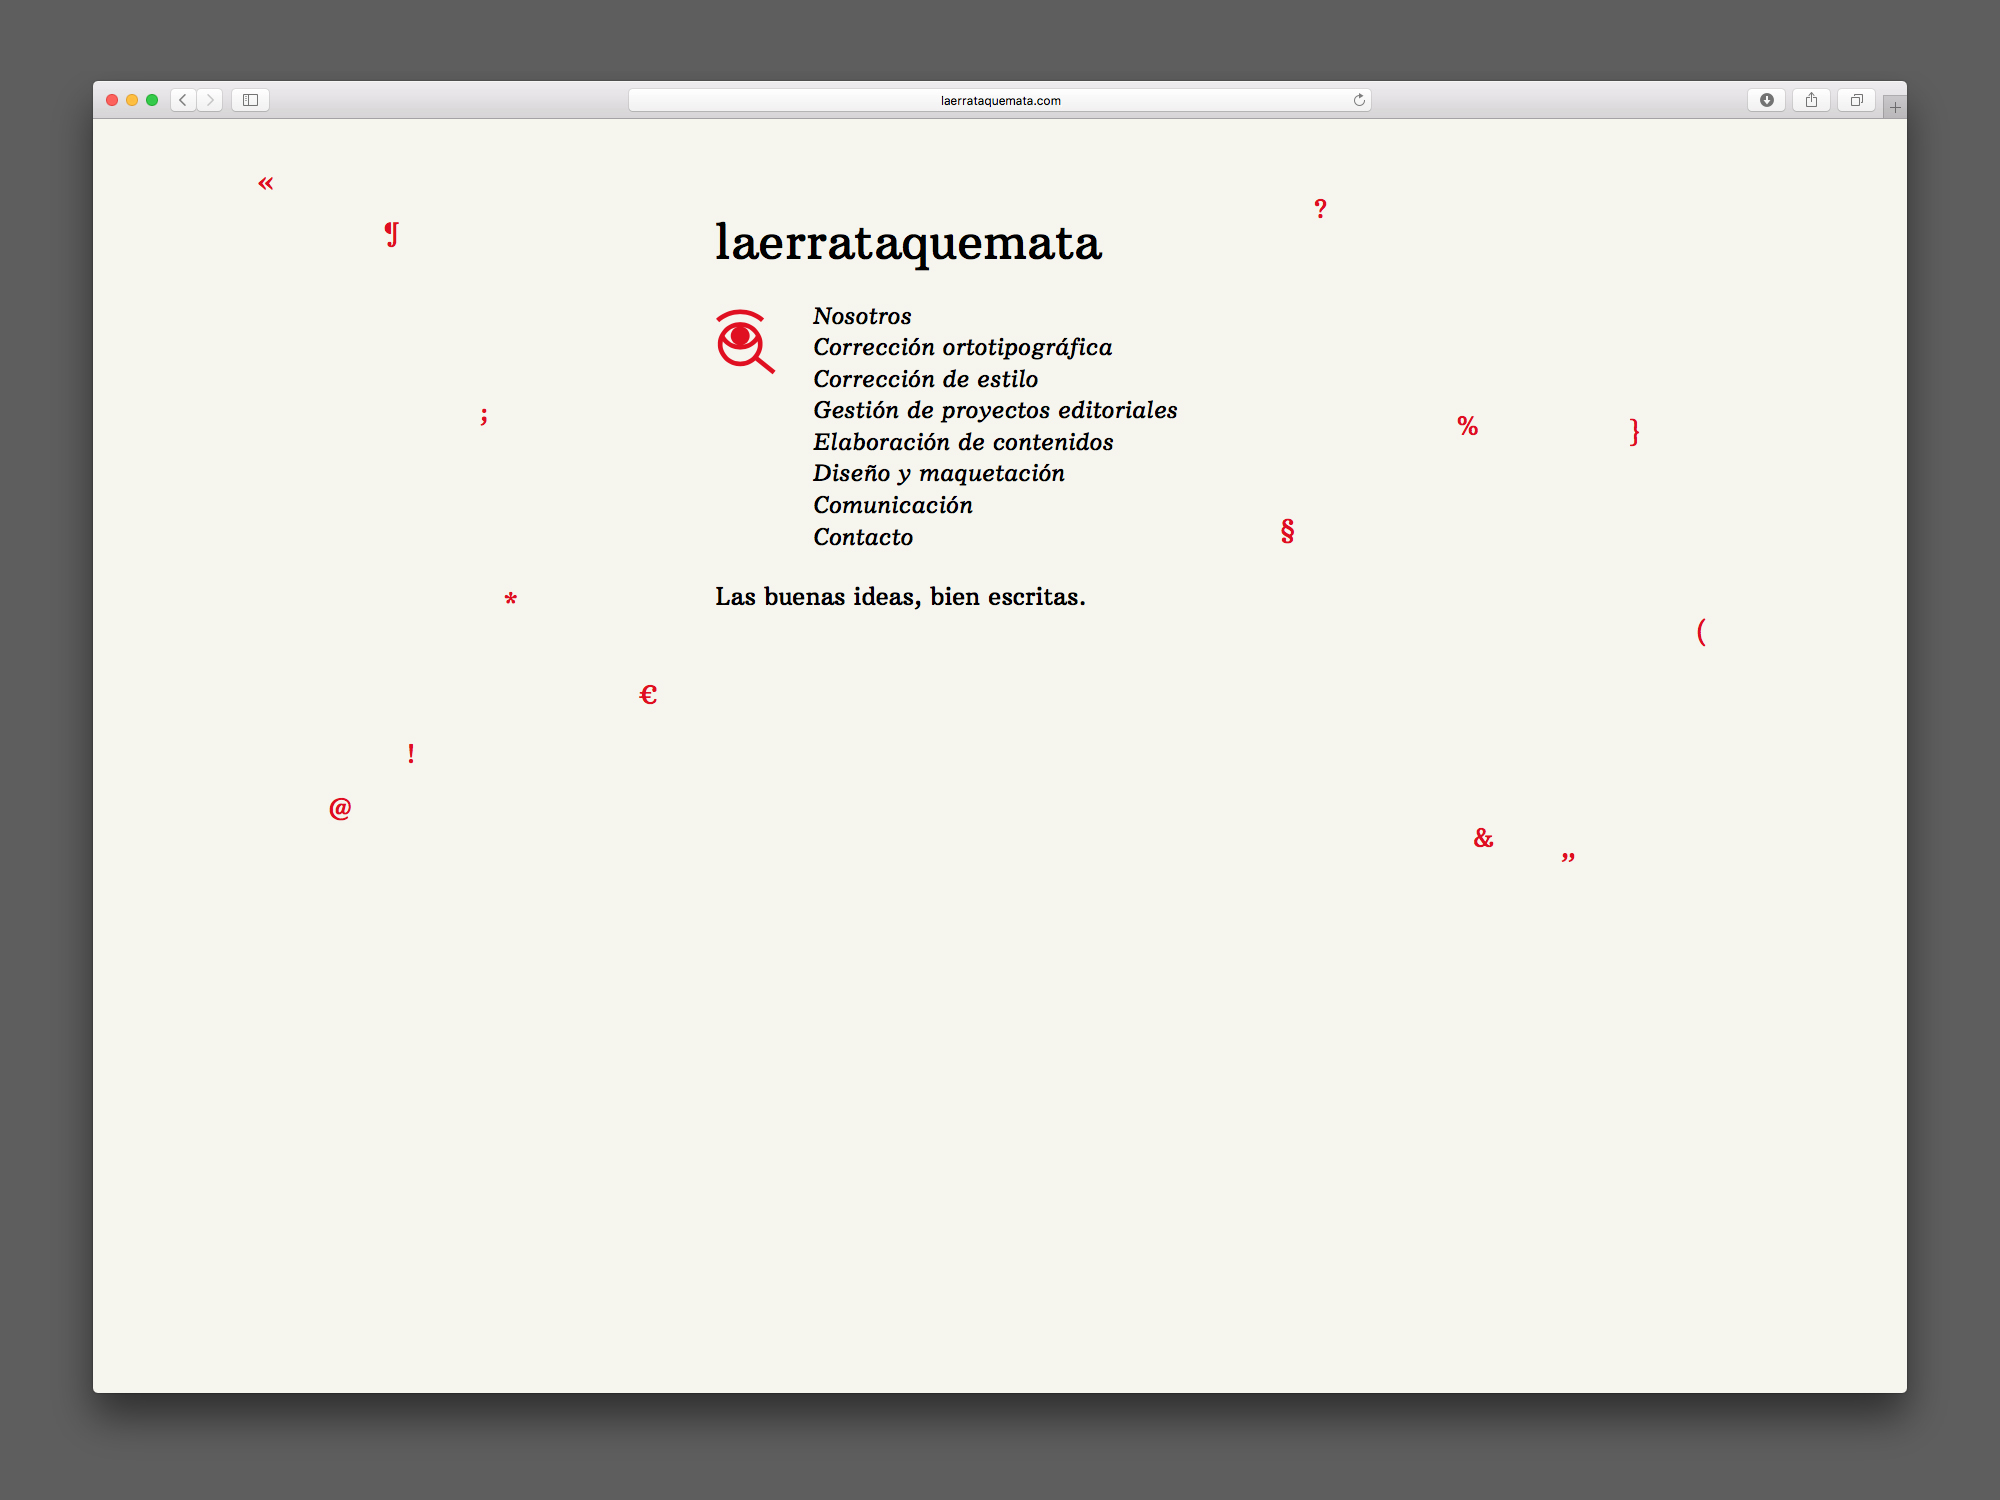2000x1500 pixels.
Task: Click the red exclamation mark symbol
Action: click(x=411, y=753)
